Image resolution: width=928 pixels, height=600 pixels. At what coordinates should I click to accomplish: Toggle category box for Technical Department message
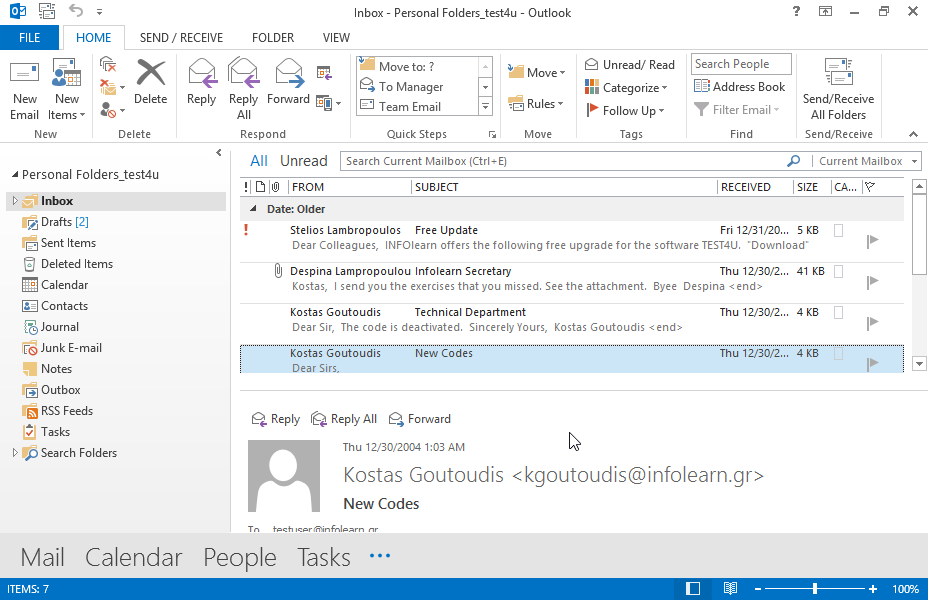[x=839, y=312]
